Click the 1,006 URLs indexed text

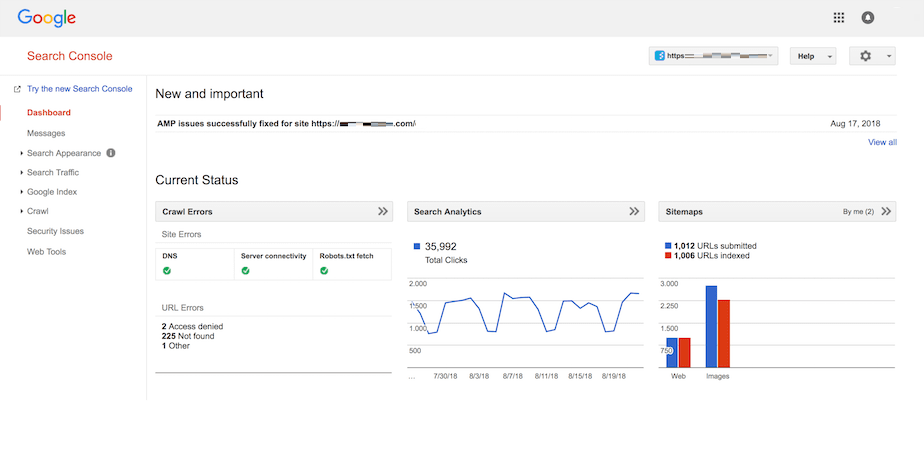(x=712, y=256)
